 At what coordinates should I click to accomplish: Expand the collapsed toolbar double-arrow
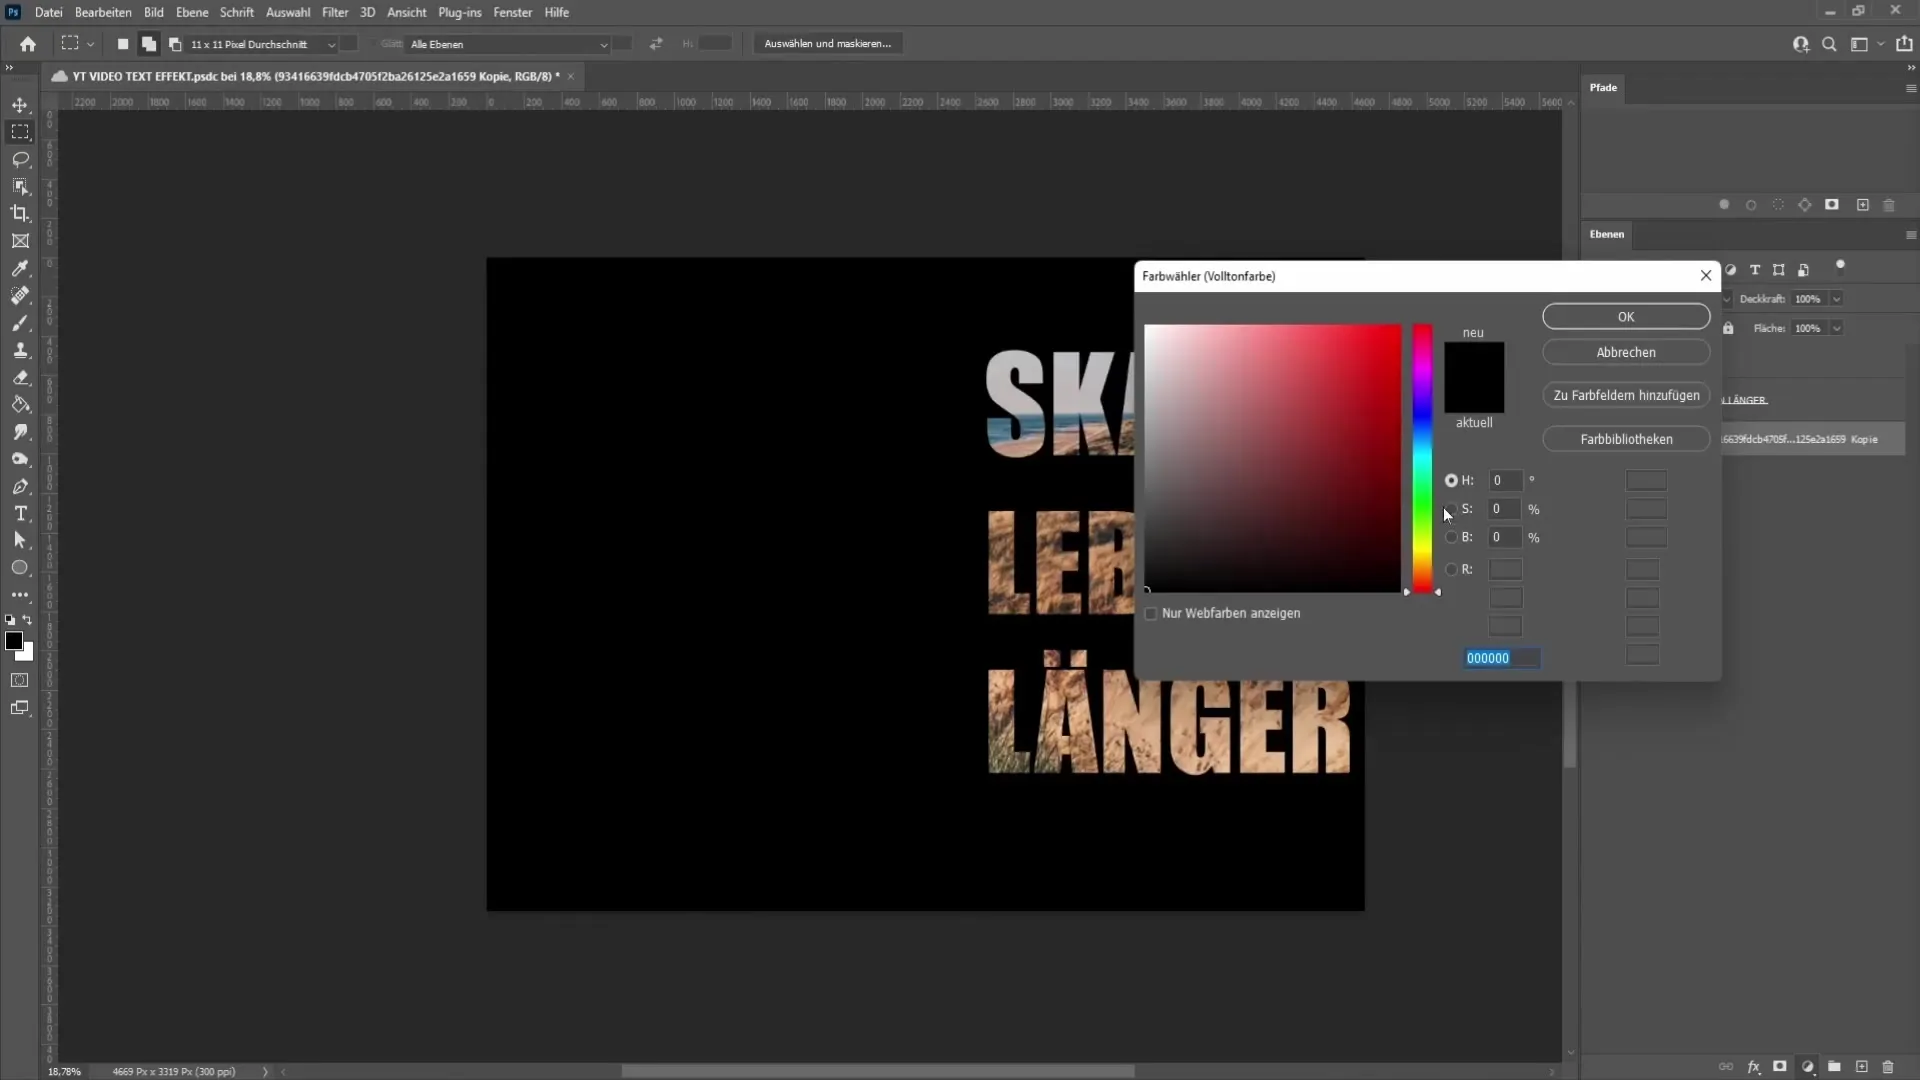(x=9, y=68)
